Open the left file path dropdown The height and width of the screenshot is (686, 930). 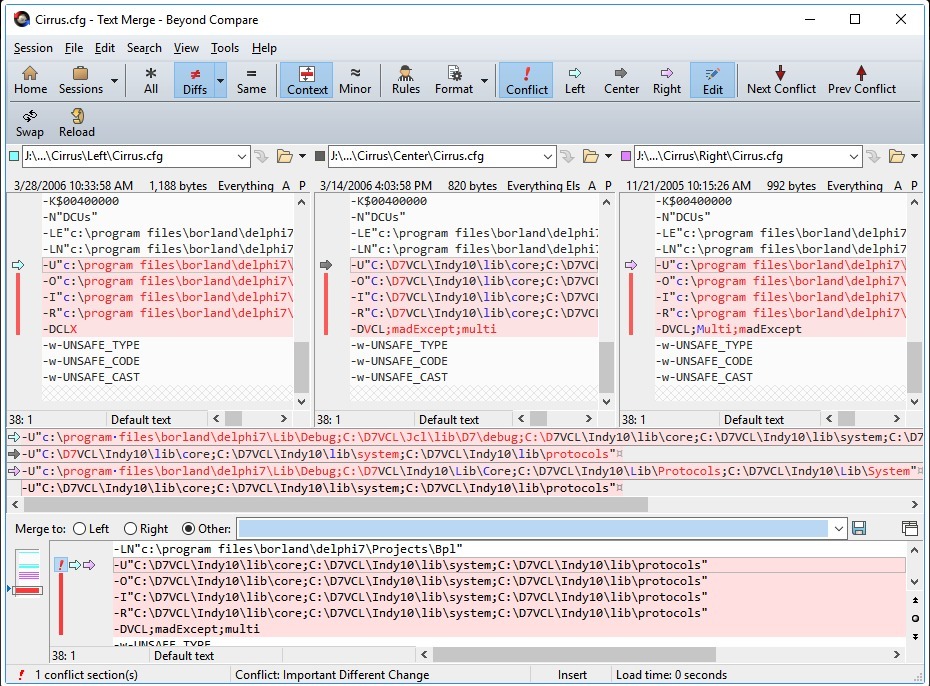[x=241, y=157]
